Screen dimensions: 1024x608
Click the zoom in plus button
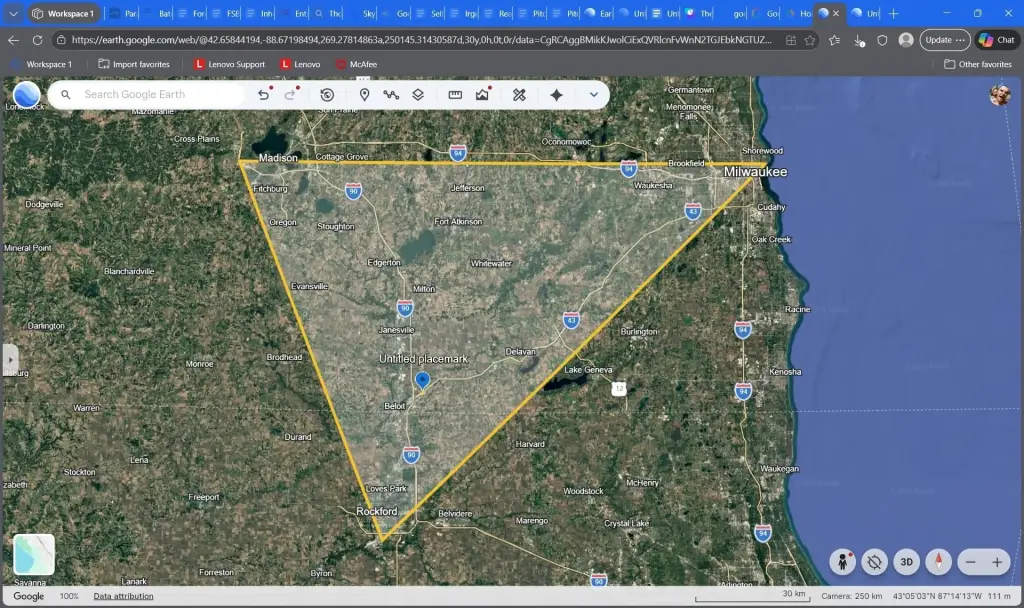tap(996, 562)
